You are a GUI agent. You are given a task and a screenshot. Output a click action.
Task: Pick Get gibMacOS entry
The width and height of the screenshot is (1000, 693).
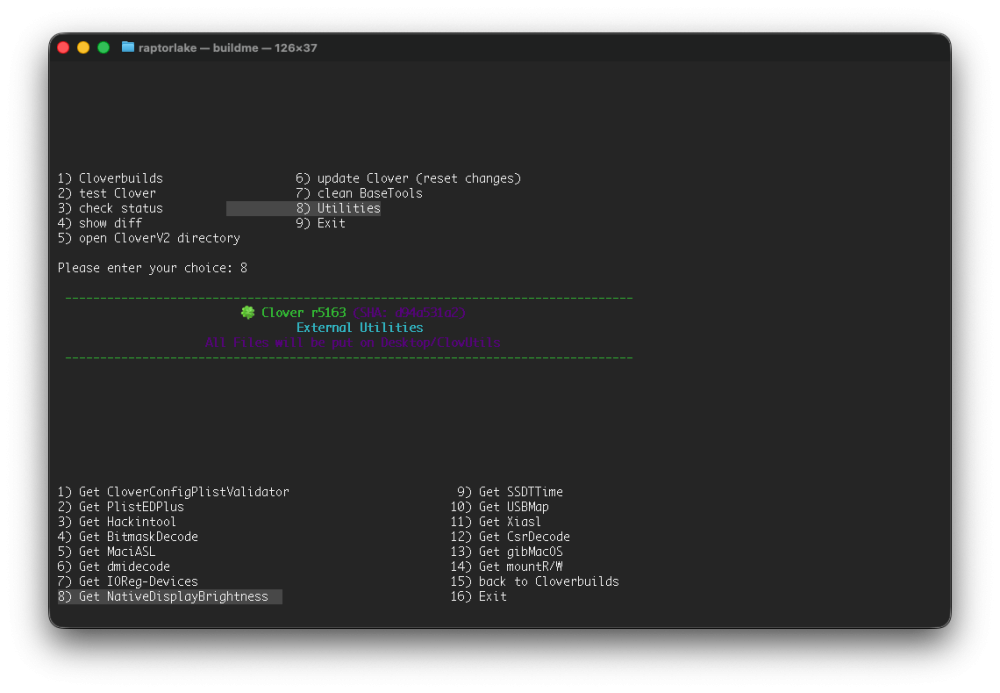(x=506, y=552)
